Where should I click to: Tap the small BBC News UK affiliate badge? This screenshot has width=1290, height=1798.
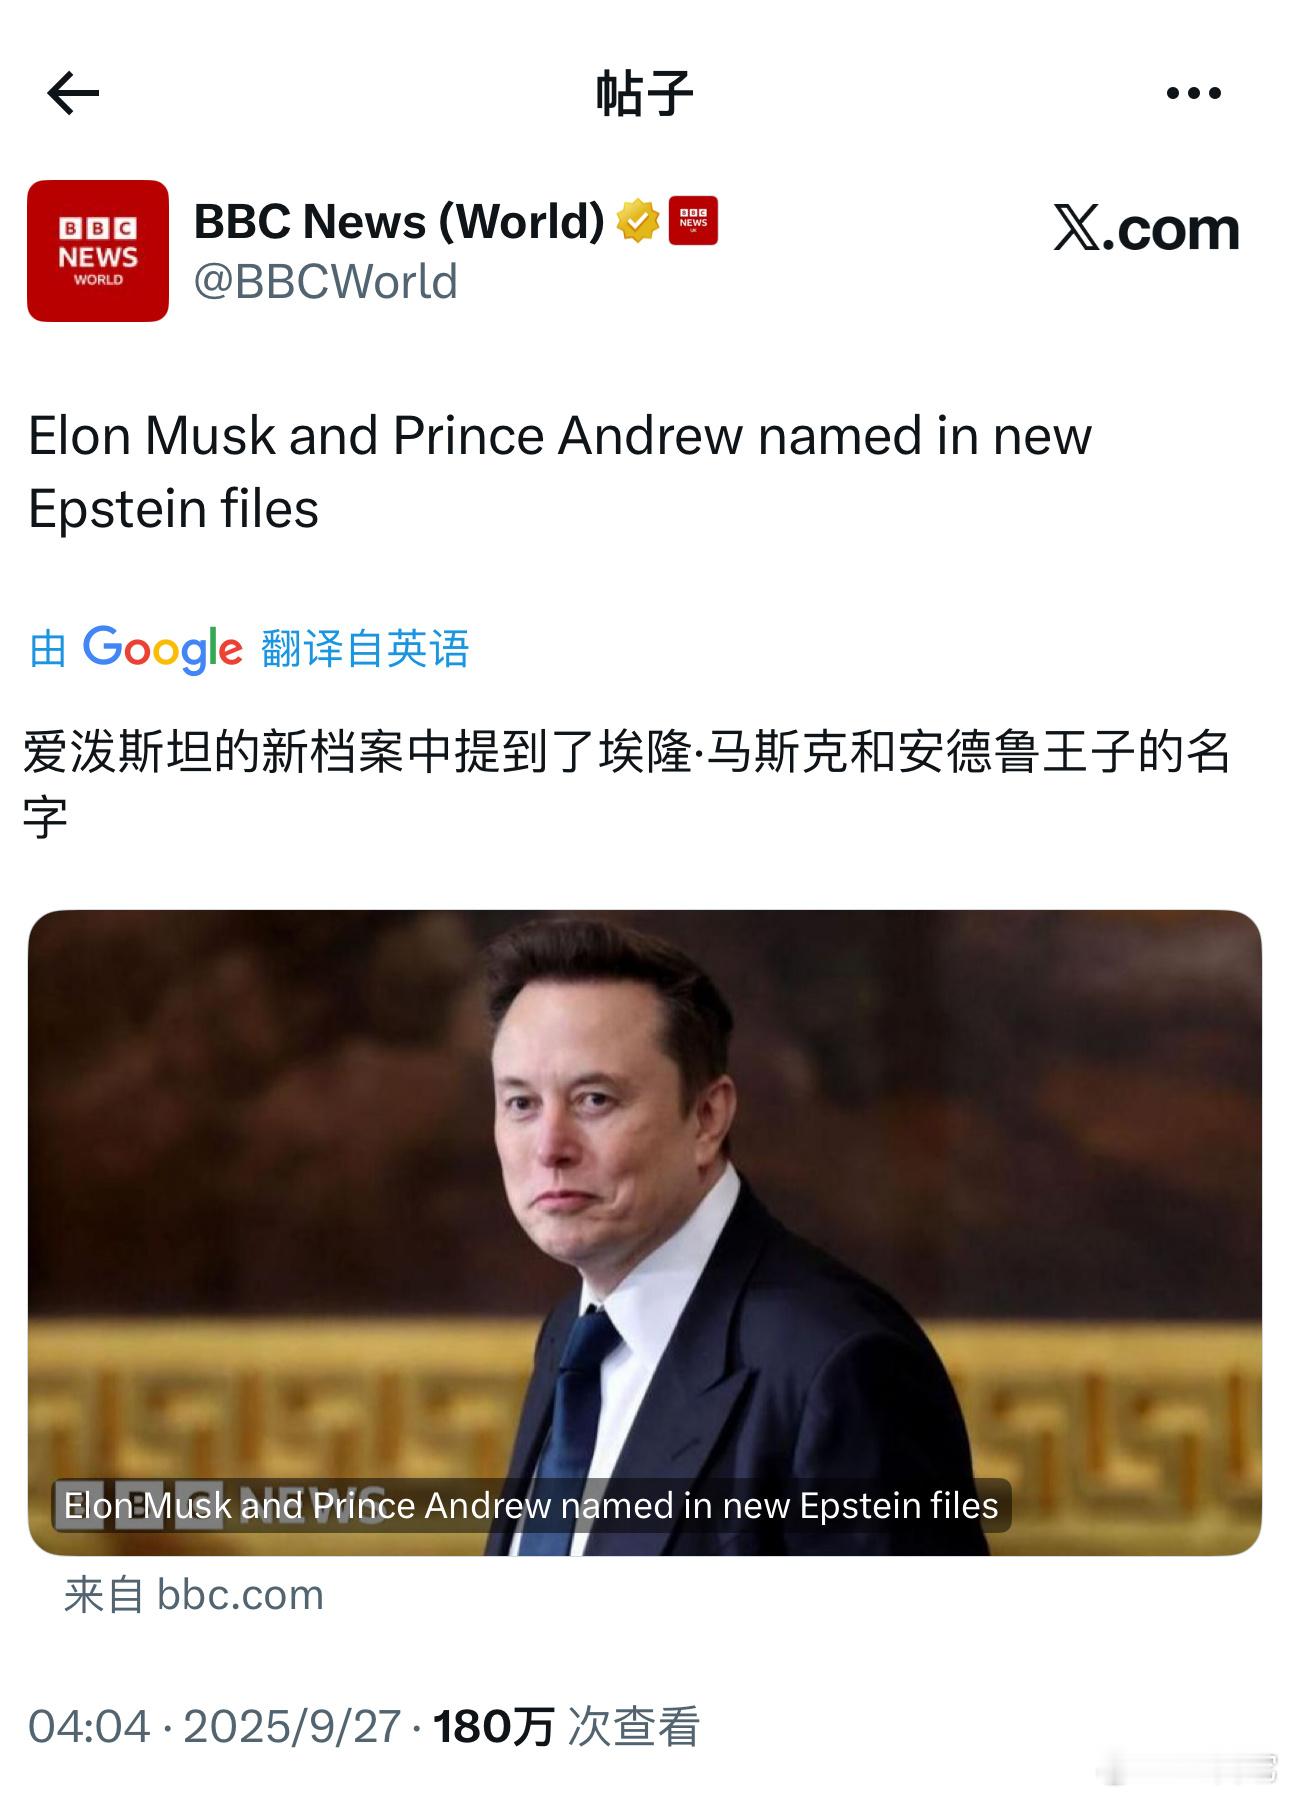[x=693, y=221]
